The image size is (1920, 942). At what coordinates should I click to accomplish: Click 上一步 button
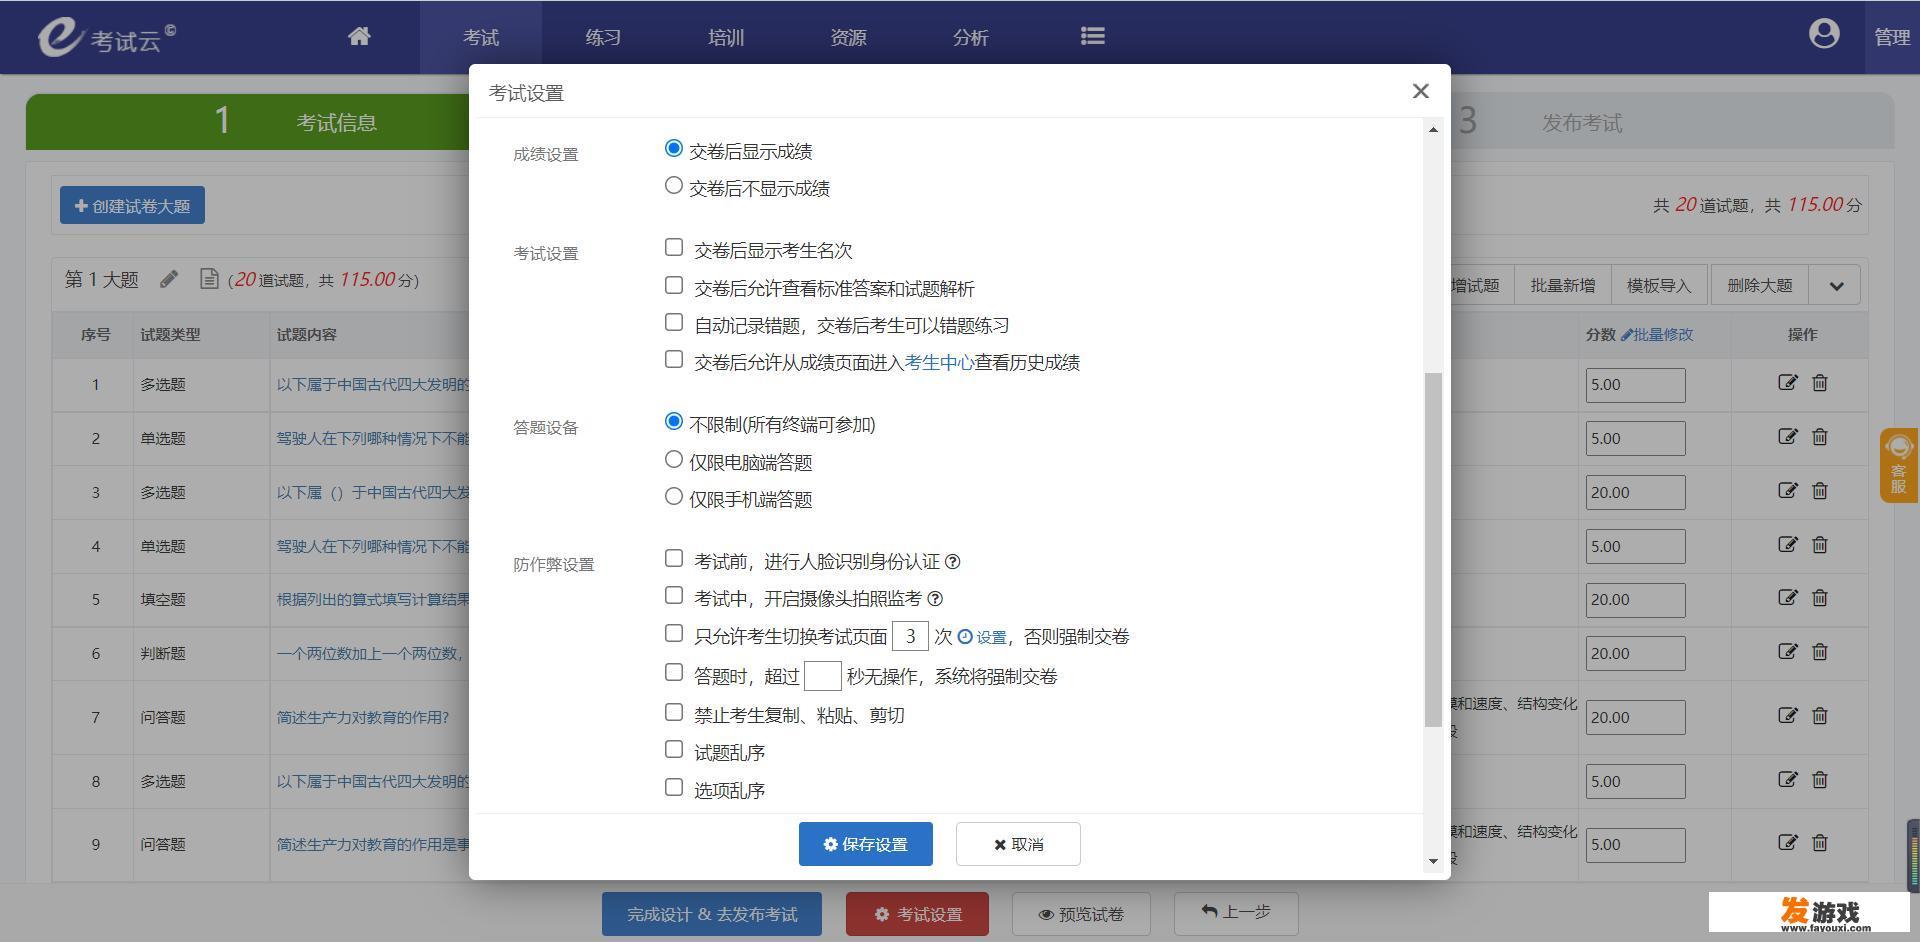coord(1236,912)
